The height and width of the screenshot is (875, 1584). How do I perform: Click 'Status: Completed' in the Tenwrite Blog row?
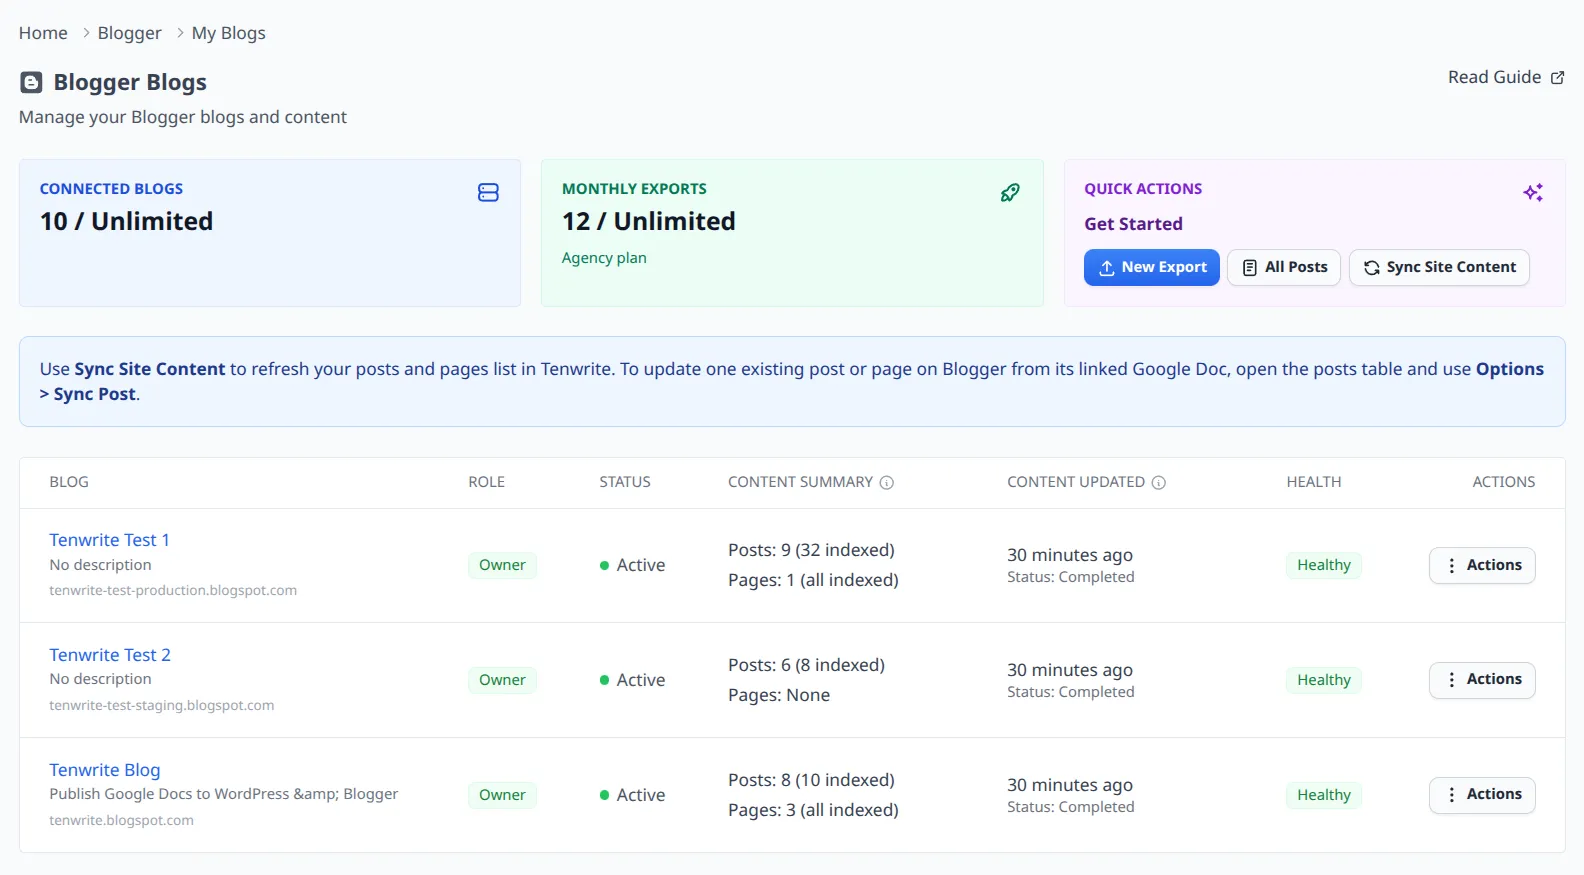(x=1071, y=807)
